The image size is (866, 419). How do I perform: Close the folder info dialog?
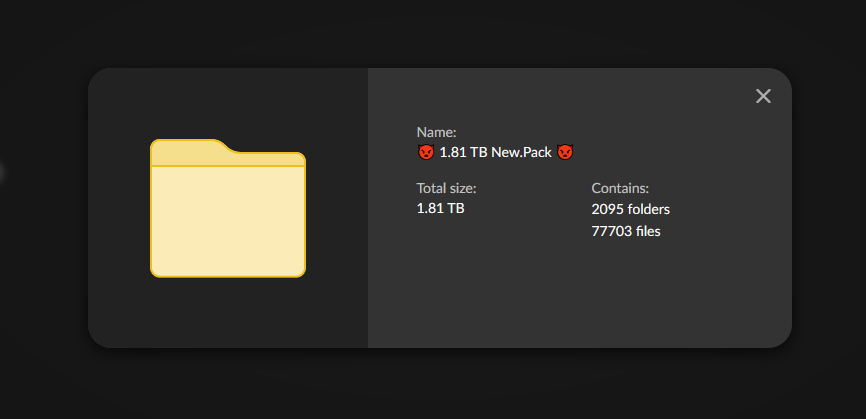click(763, 96)
